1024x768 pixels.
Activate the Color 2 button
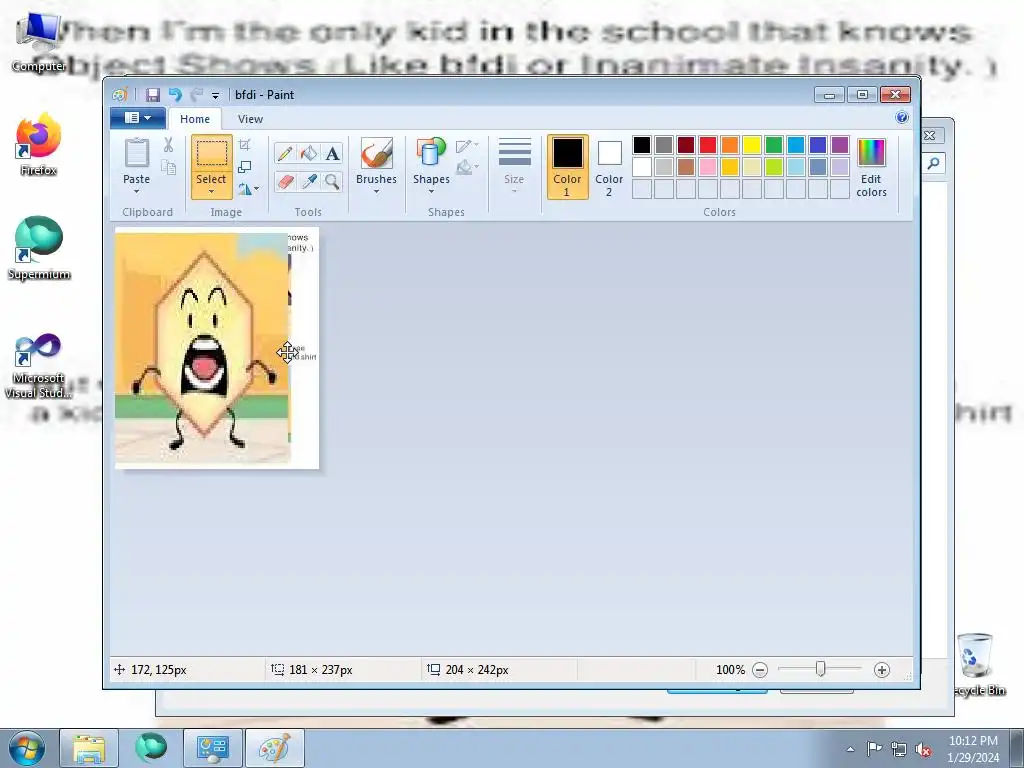(x=609, y=167)
